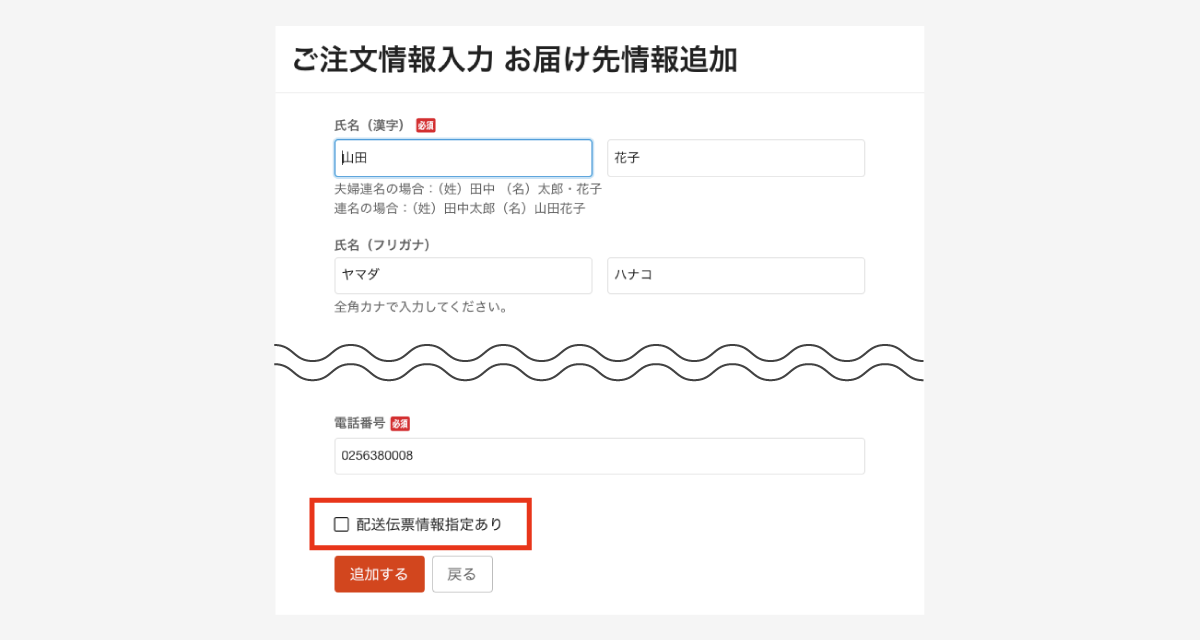
Task: Focus the ヤマダ furigana surname field
Action: 463,276
